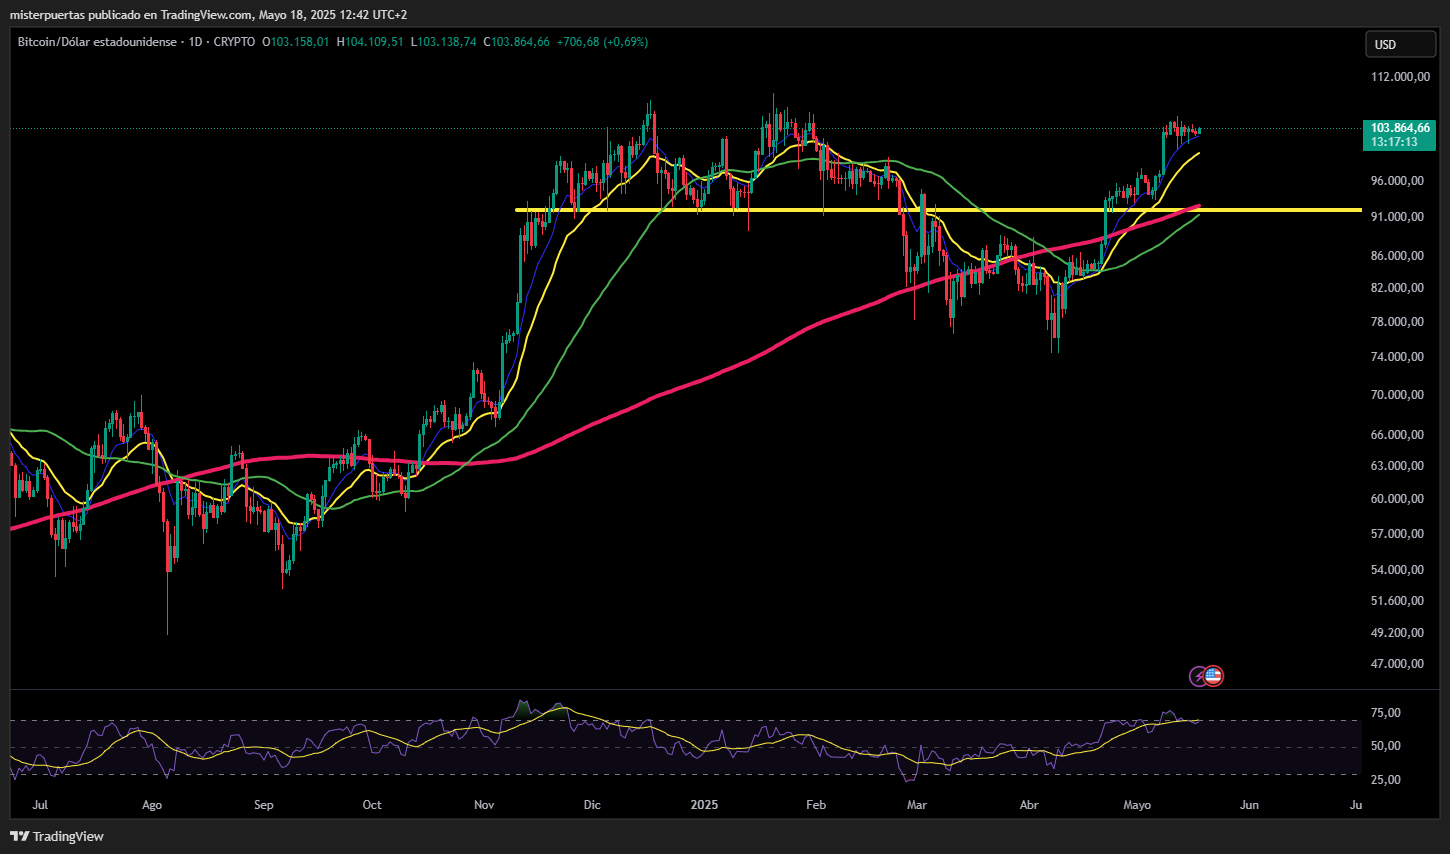Click the 74.000,00 price axis label
Viewport: 1450px width, 854px height.
(1397, 357)
